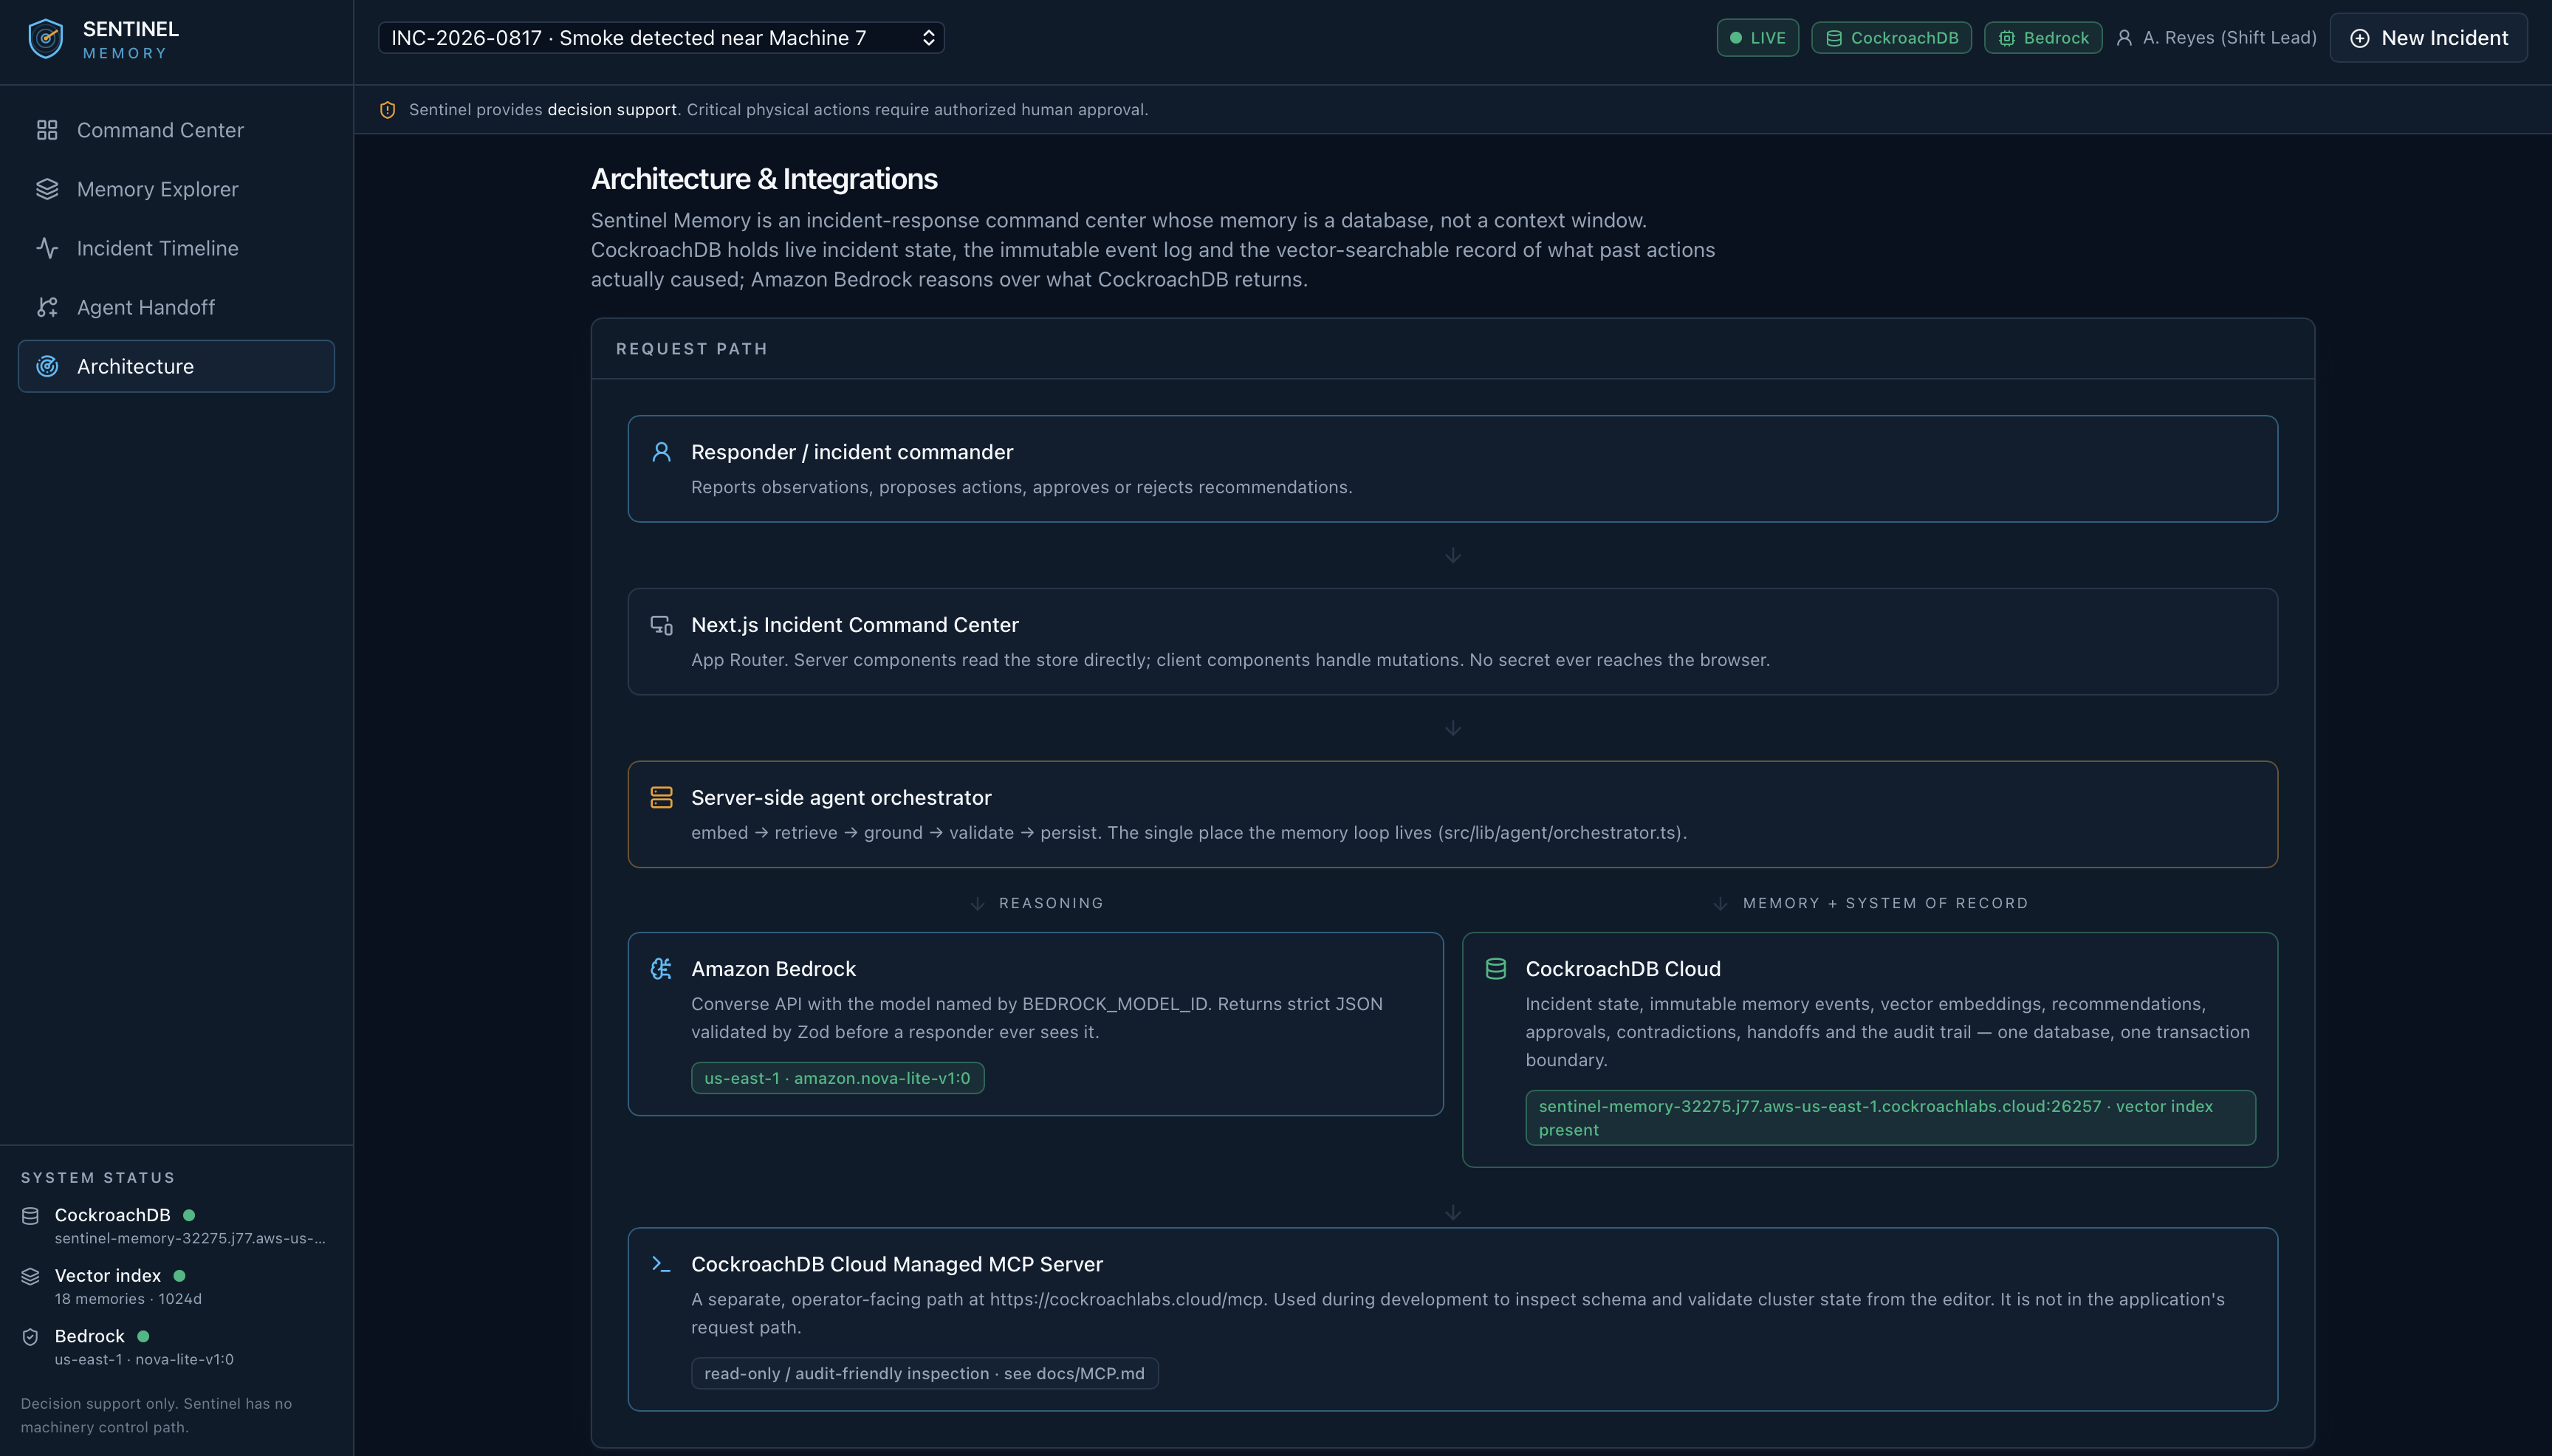Click the Memory Explorer layers icon
The image size is (2552, 1456).
(x=47, y=189)
